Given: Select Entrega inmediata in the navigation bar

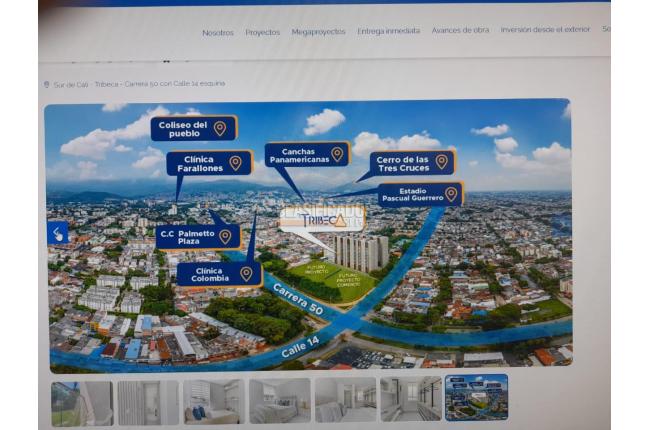Looking at the screenshot, I should (x=388, y=31).
